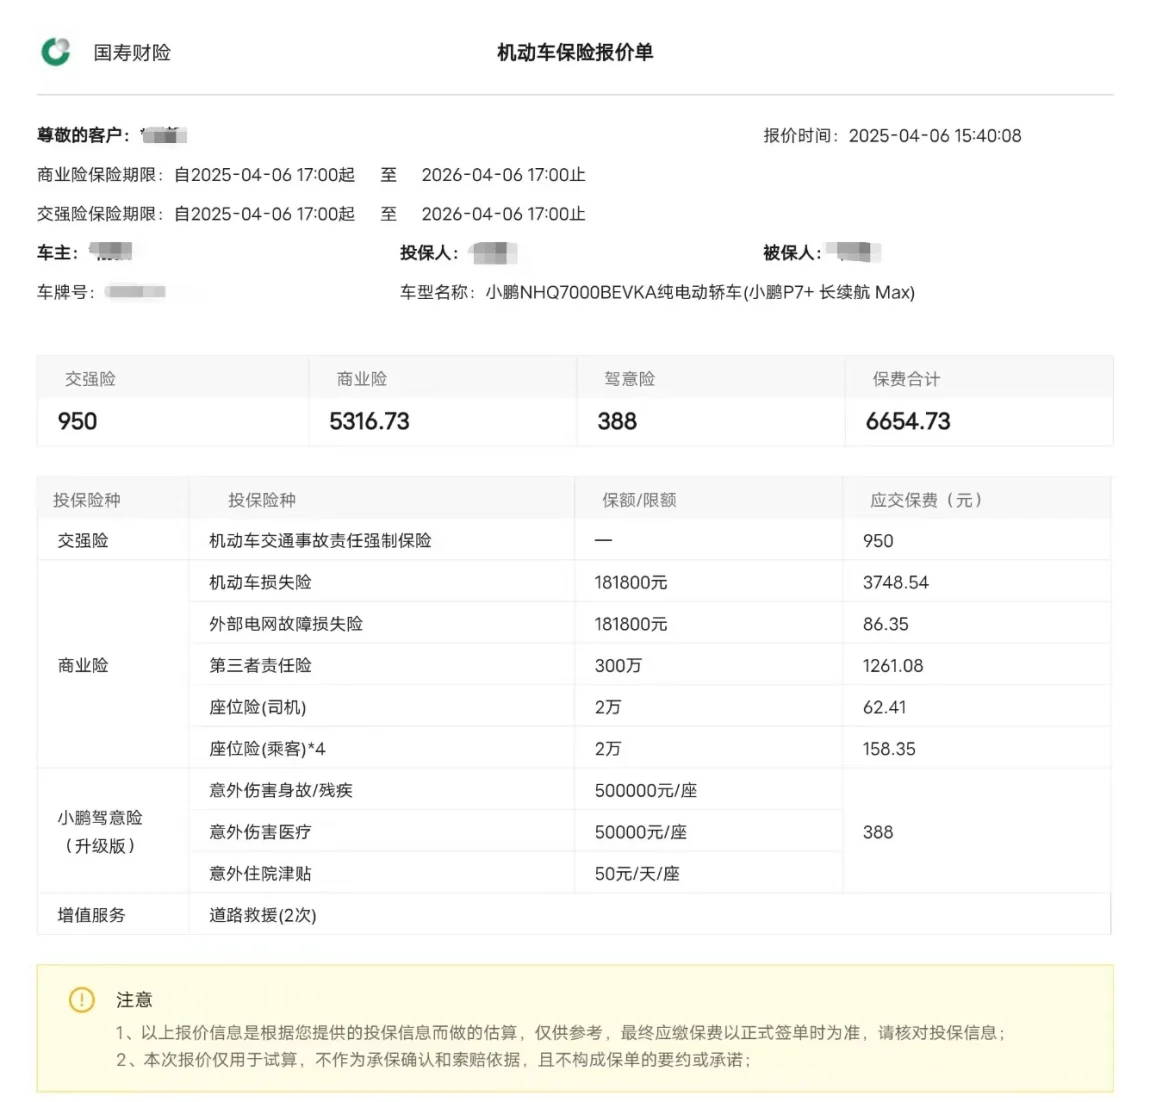Click the 保额/限额 column header
This screenshot has height=1102, width=1150.
click(639, 500)
